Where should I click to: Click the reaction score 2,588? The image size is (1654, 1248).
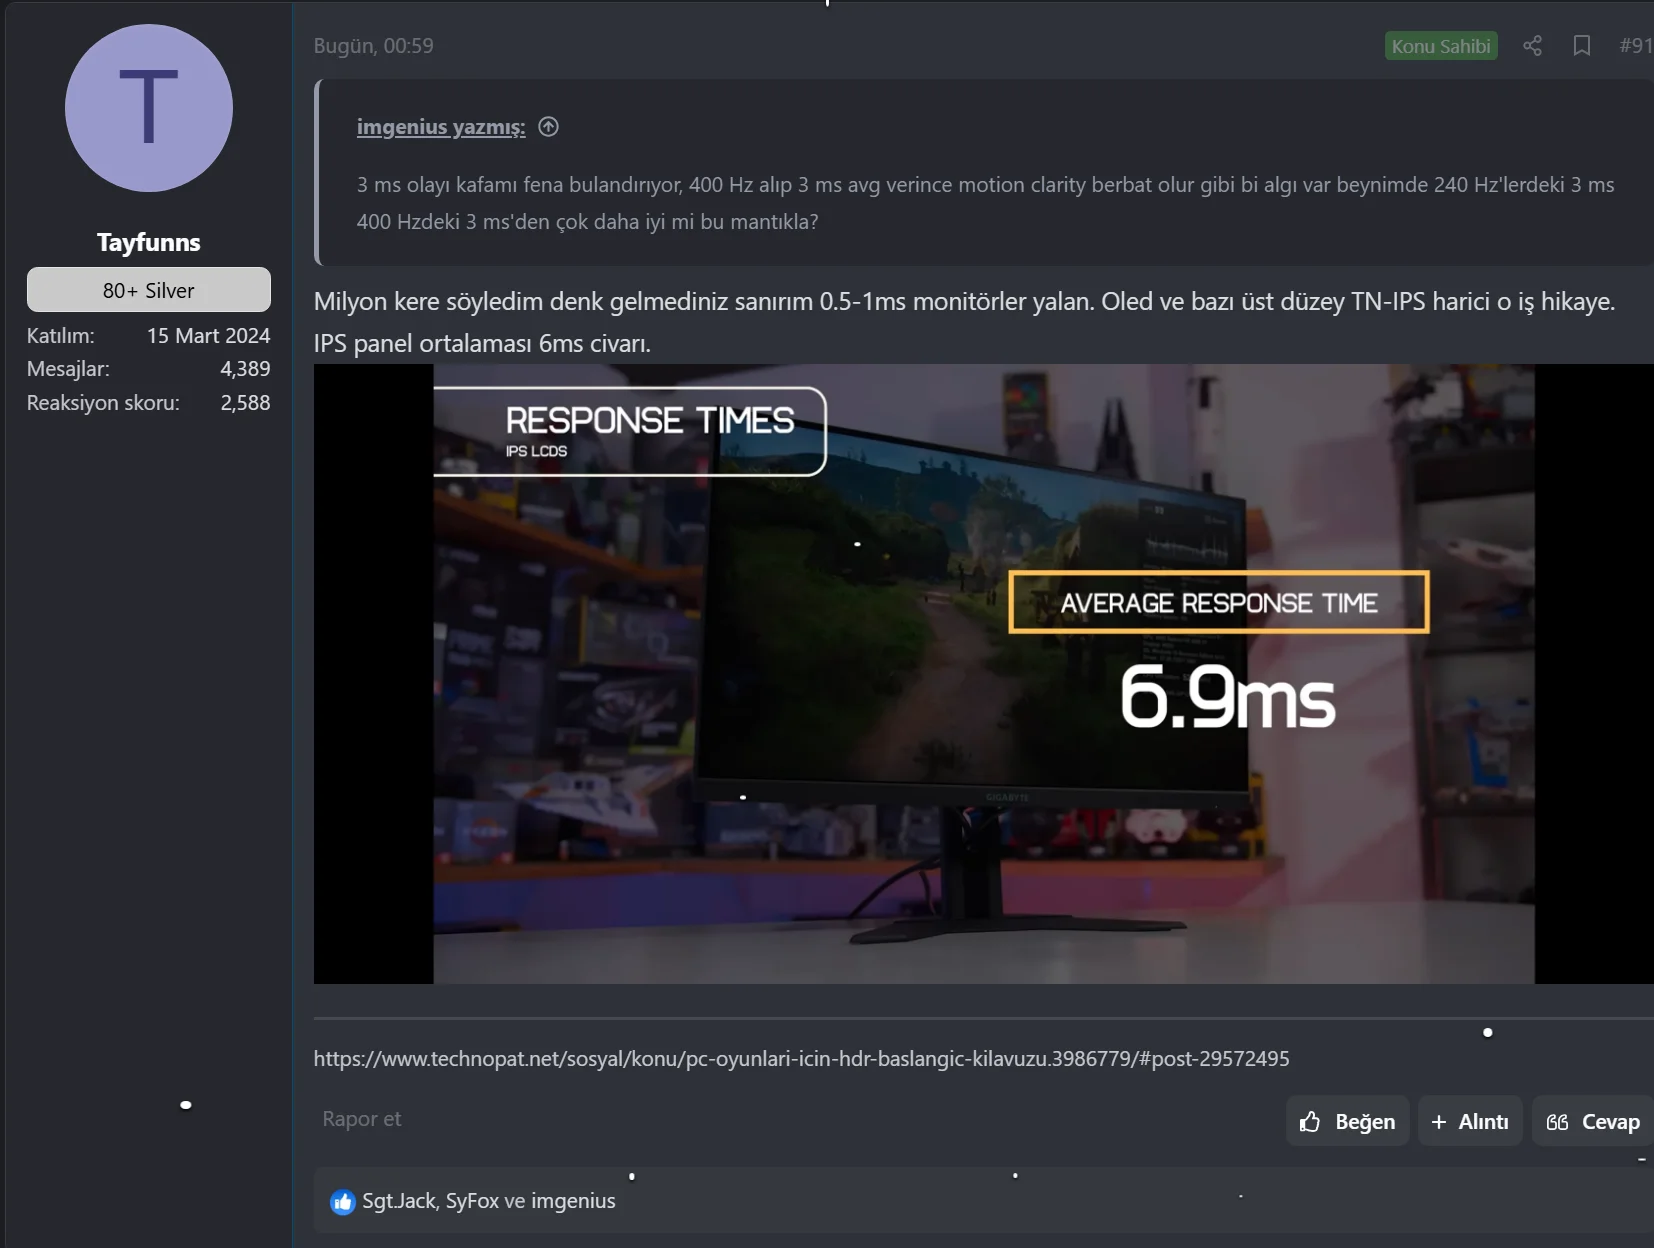pos(245,403)
